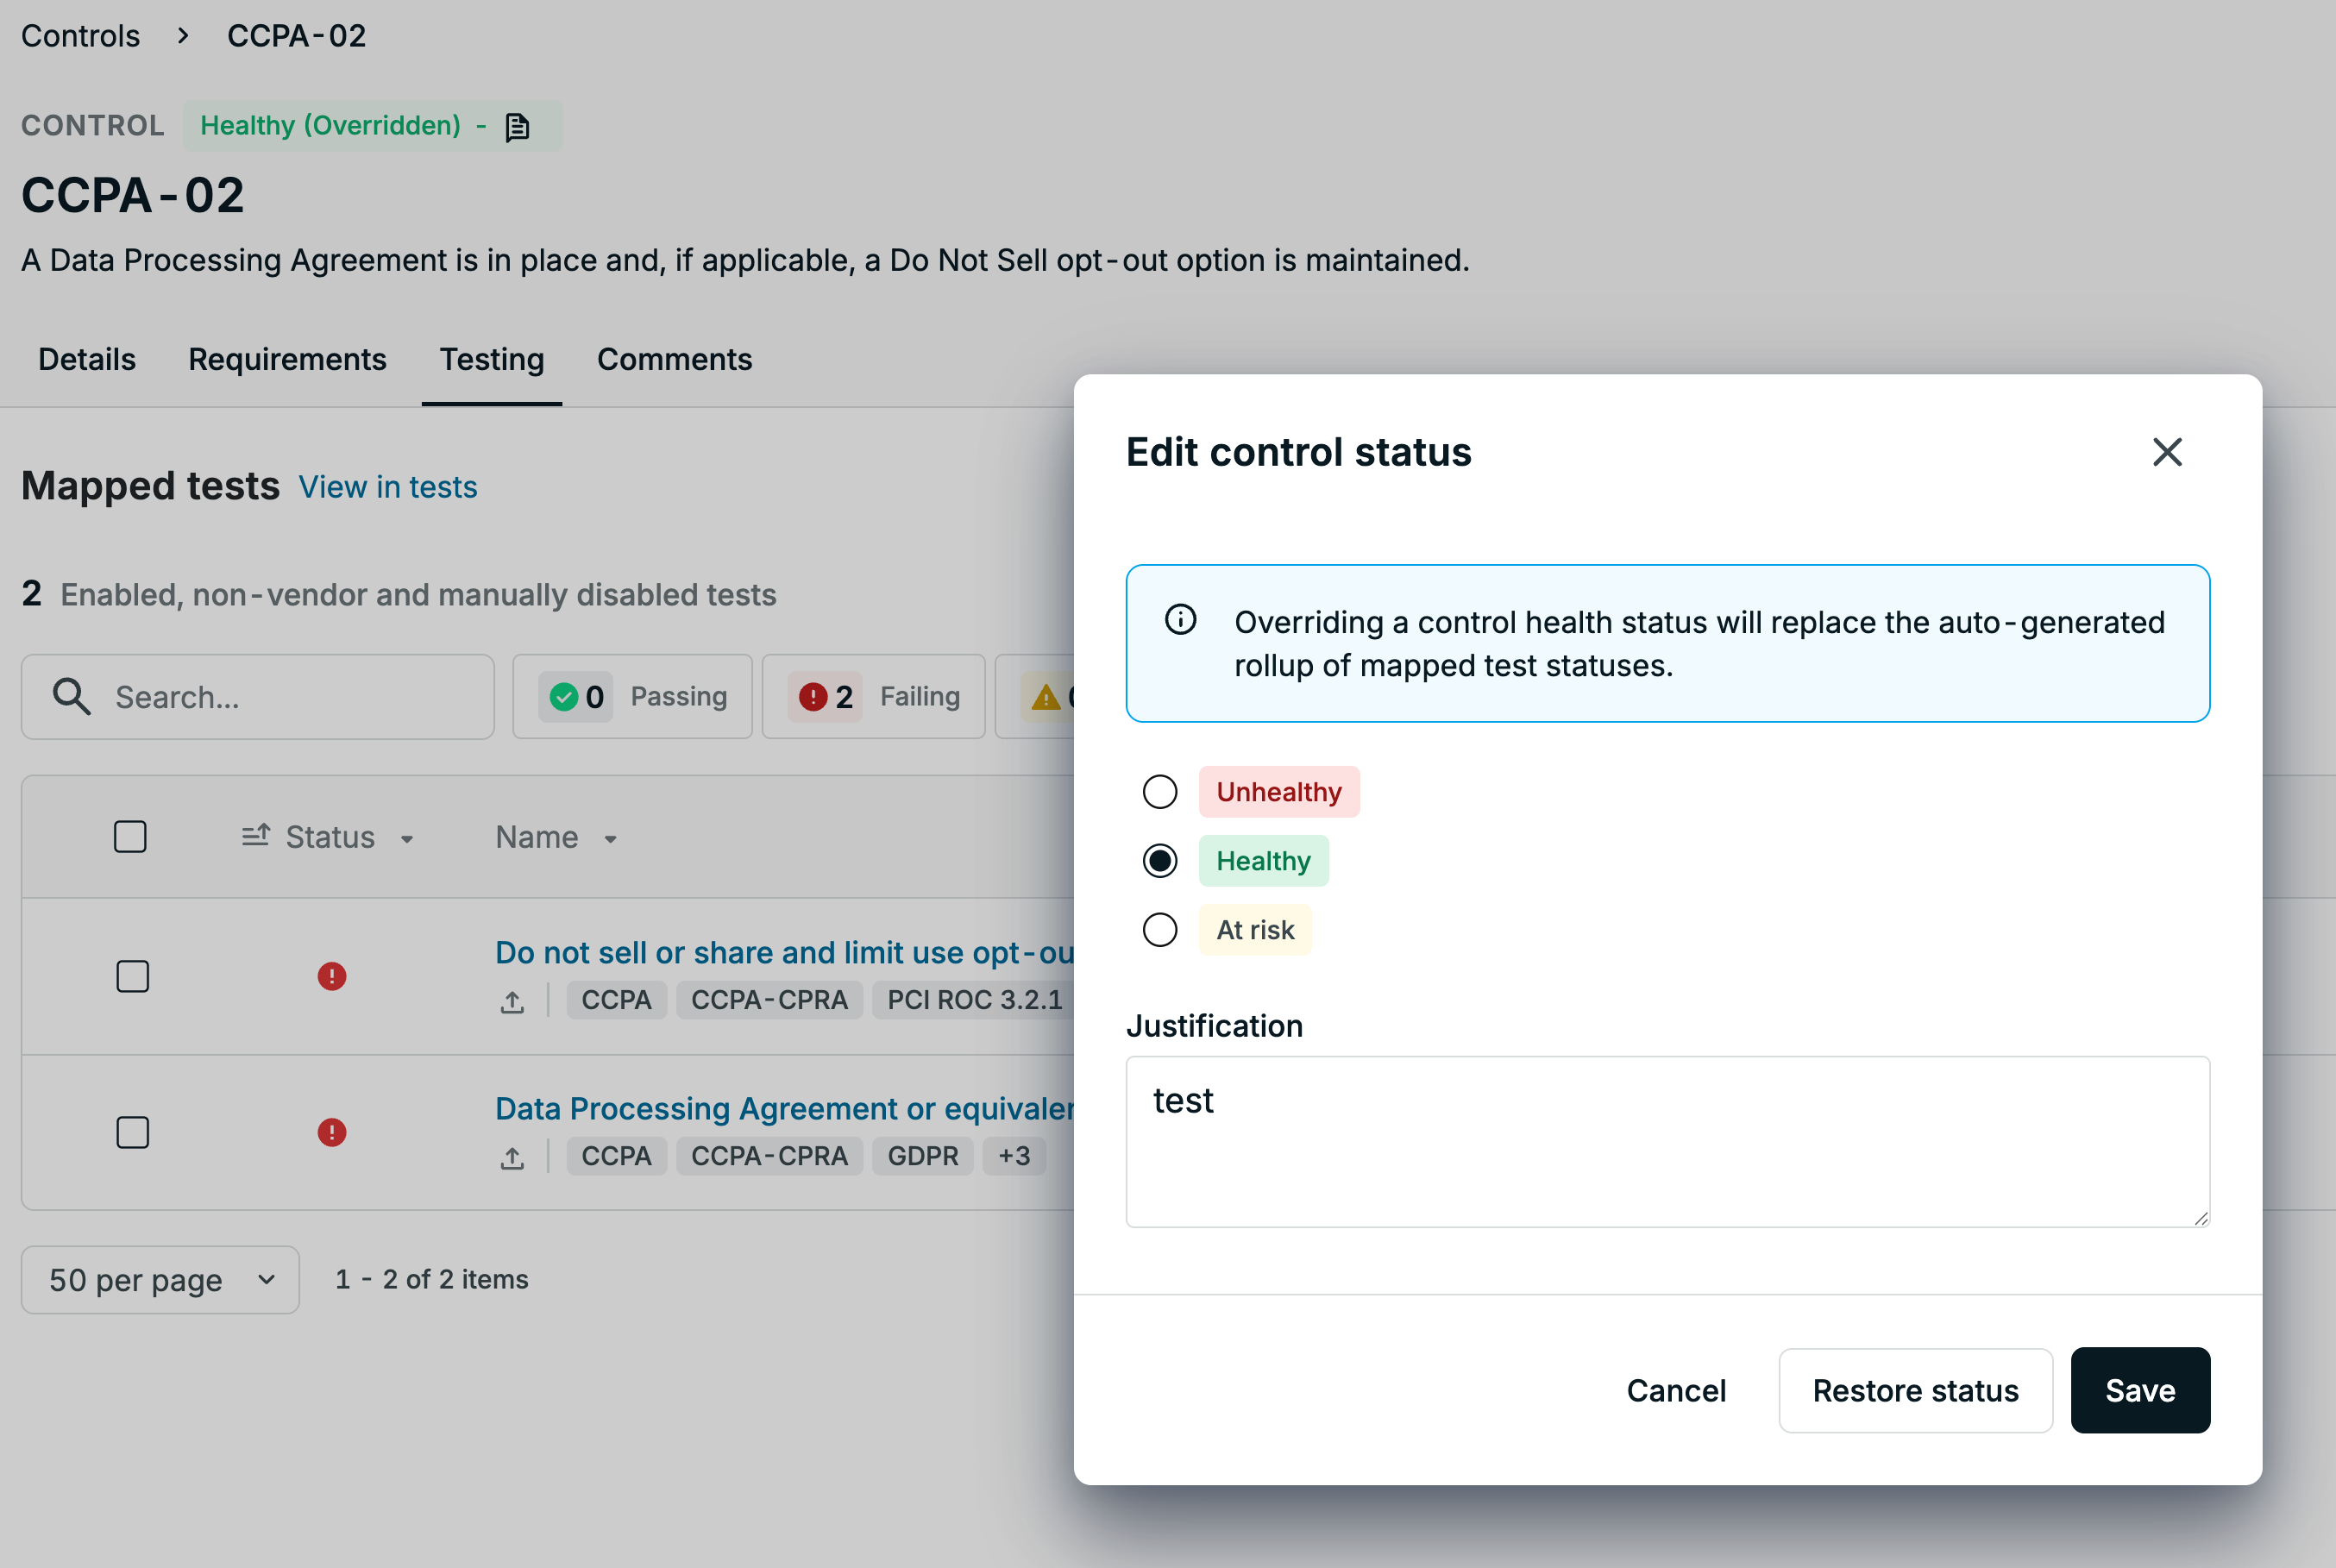Image resolution: width=2336 pixels, height=1568 pixels.
Task: Click the 1 - 2 of 2 items text
Action: pyautogui.click(x=432, y=1279)
